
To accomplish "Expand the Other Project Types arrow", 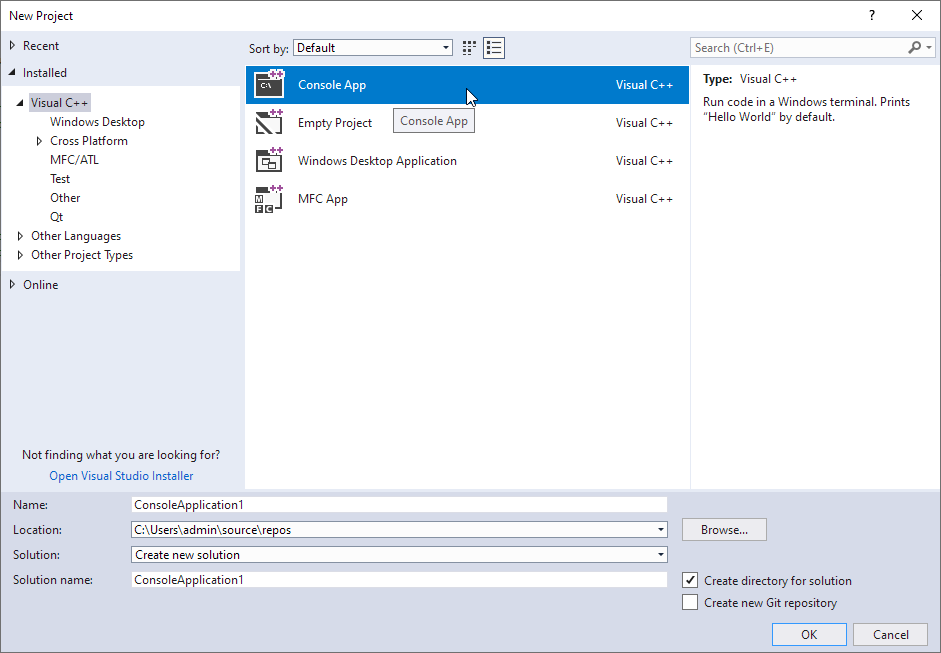I will [x=20, y=255].
